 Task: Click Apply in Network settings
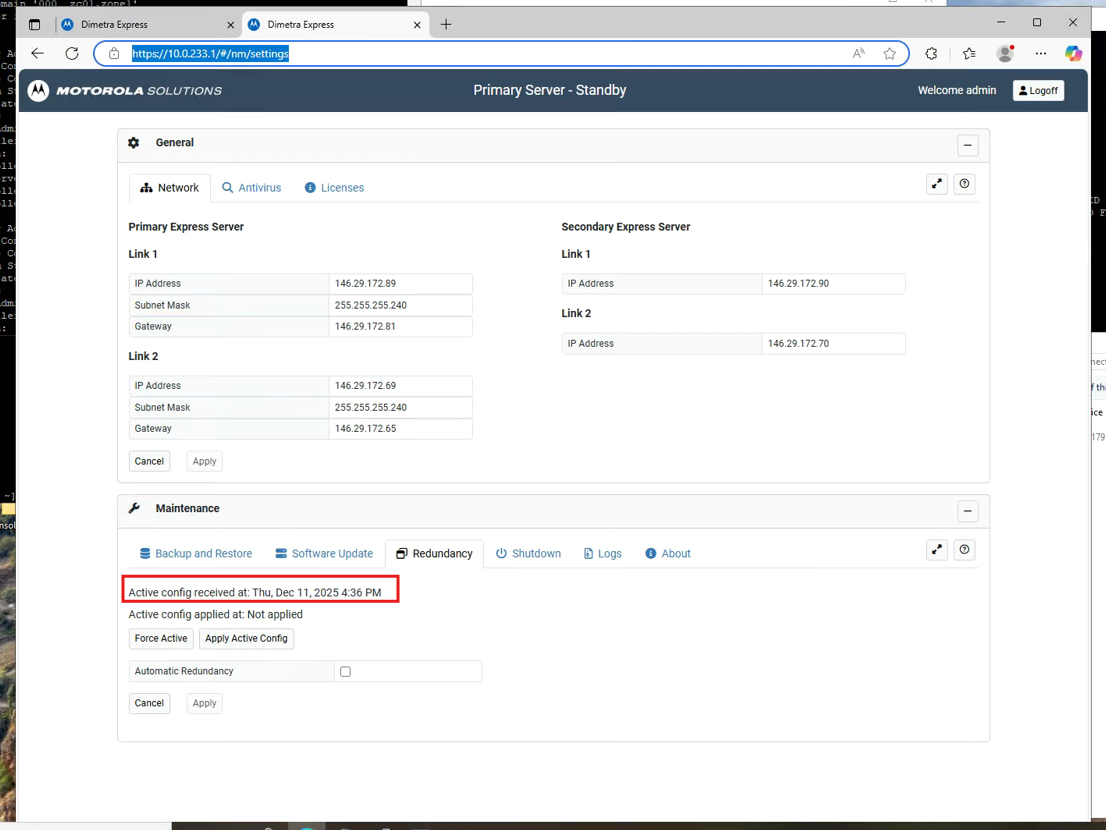coord(205,461)
